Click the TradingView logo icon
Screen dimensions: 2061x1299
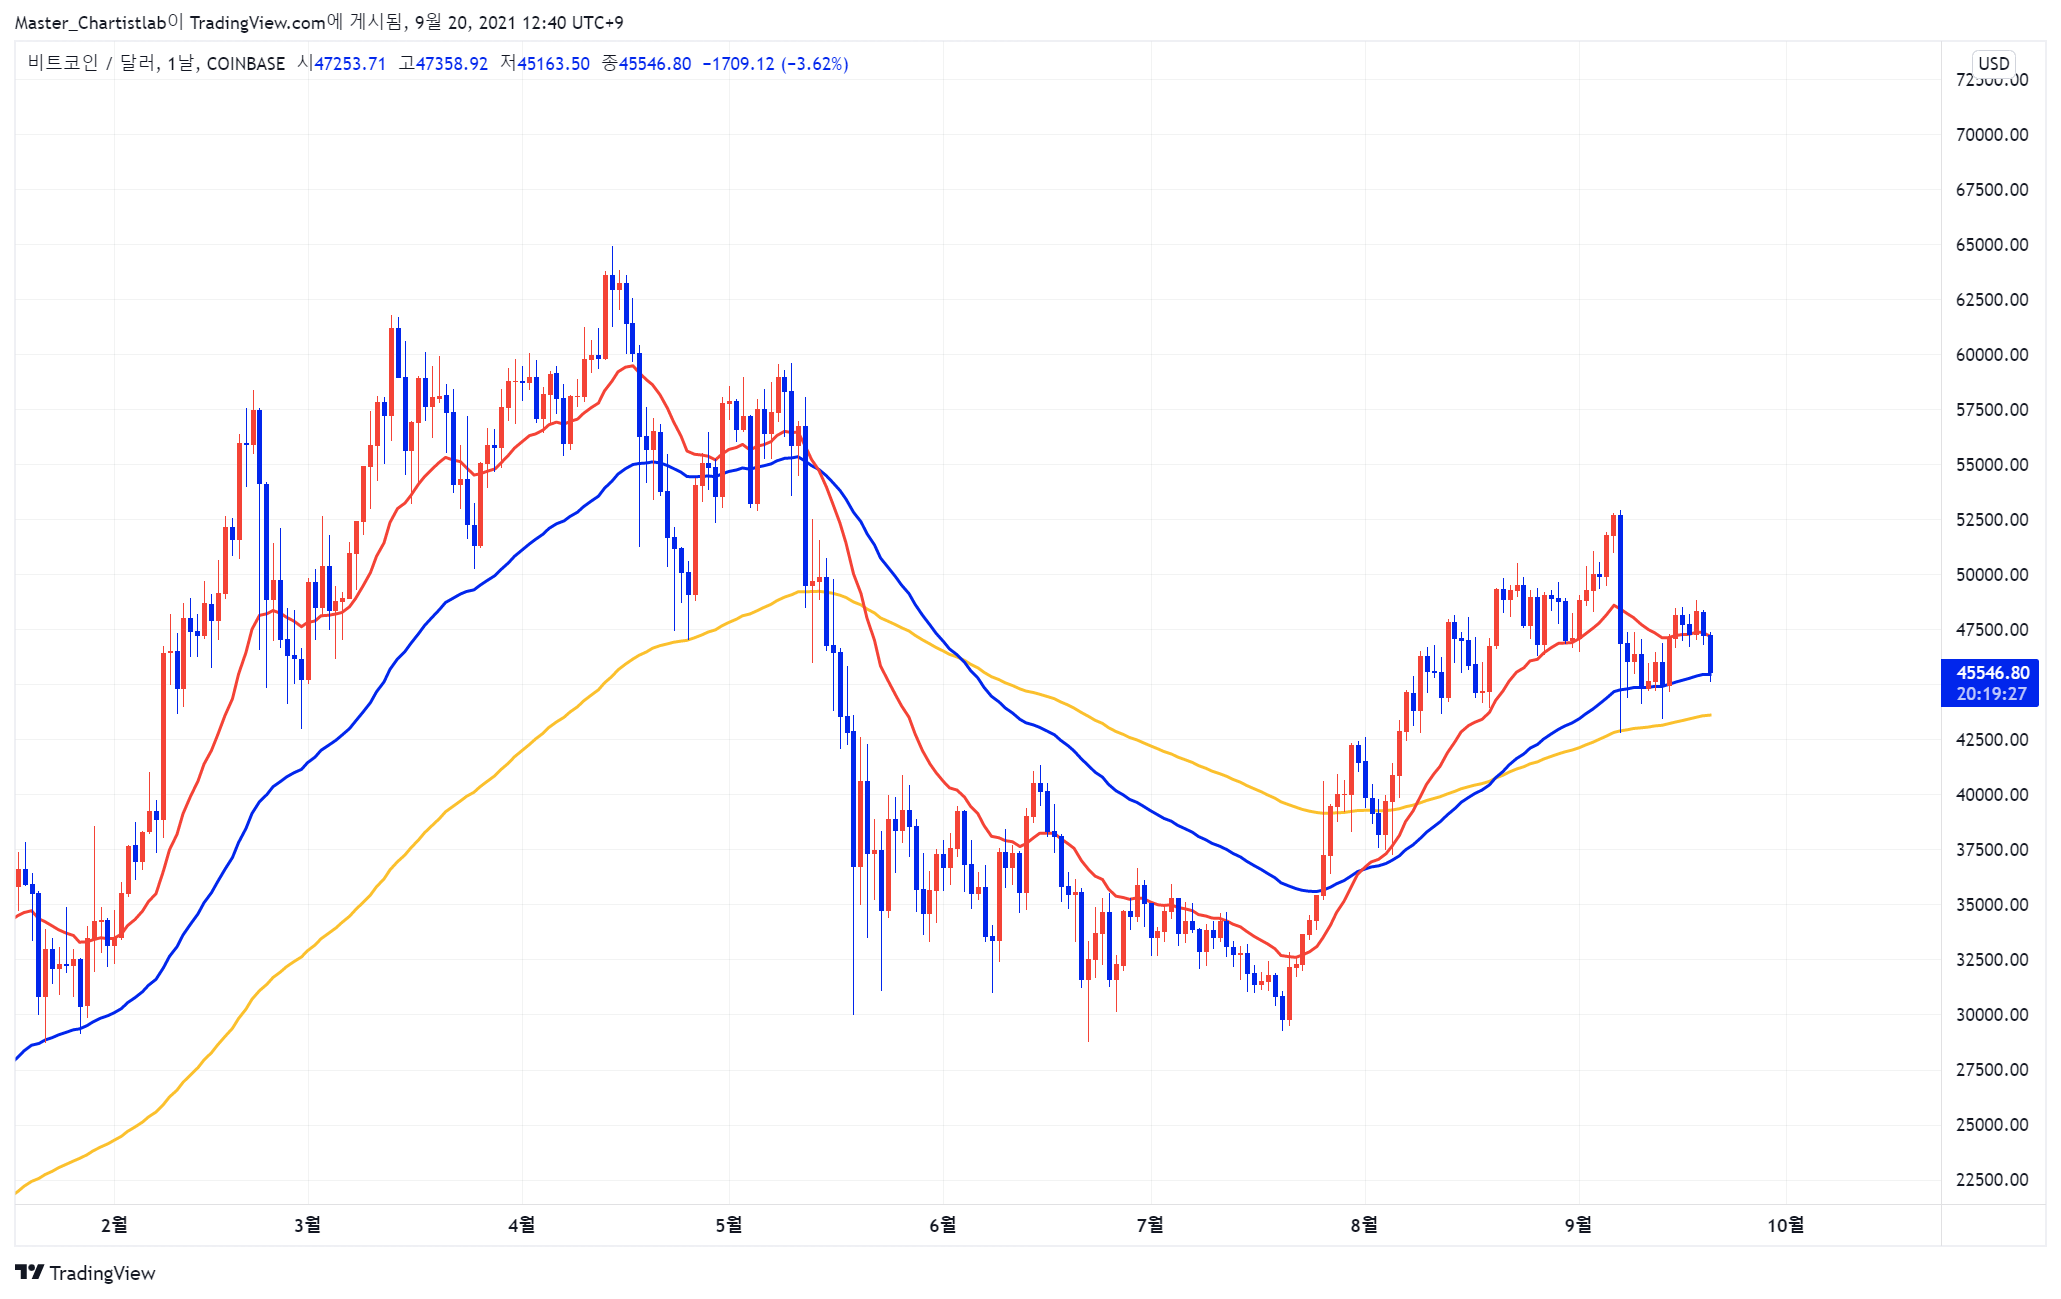(x=30, y=1272)
